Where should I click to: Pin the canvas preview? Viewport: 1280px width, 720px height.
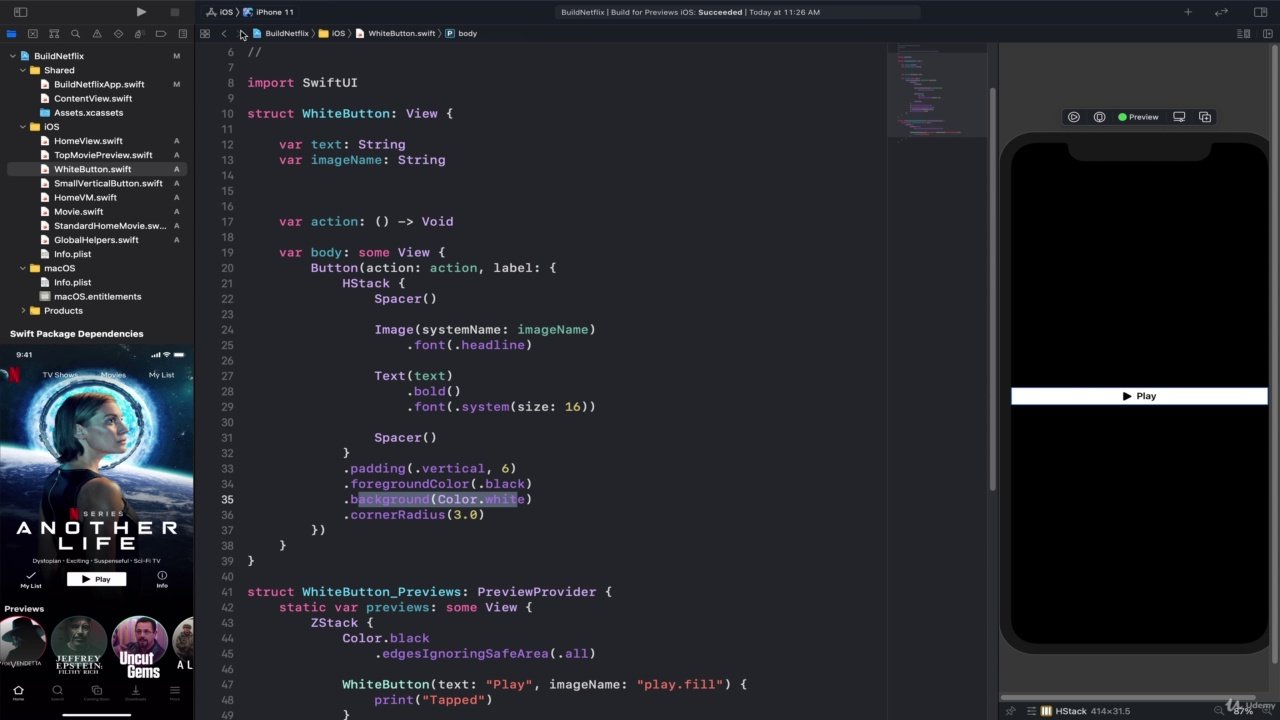click(1011, 711)
